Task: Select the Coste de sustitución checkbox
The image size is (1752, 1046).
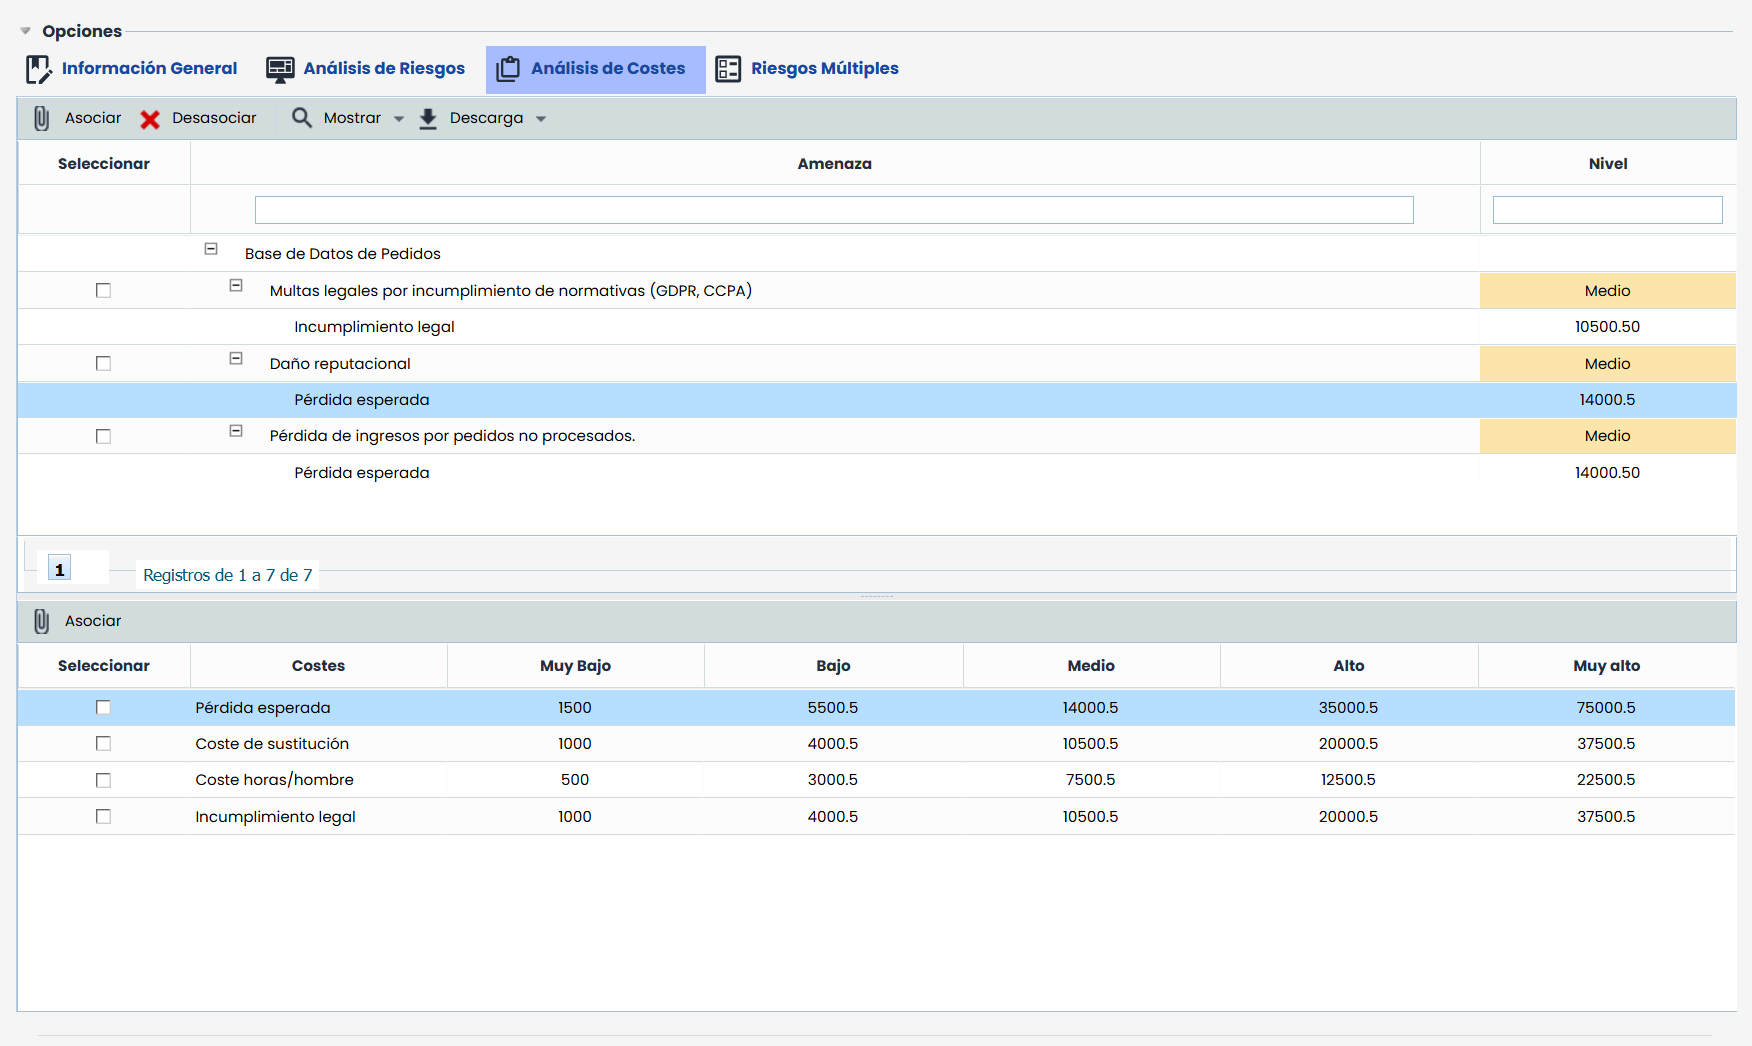Action: tap(103, 744)
